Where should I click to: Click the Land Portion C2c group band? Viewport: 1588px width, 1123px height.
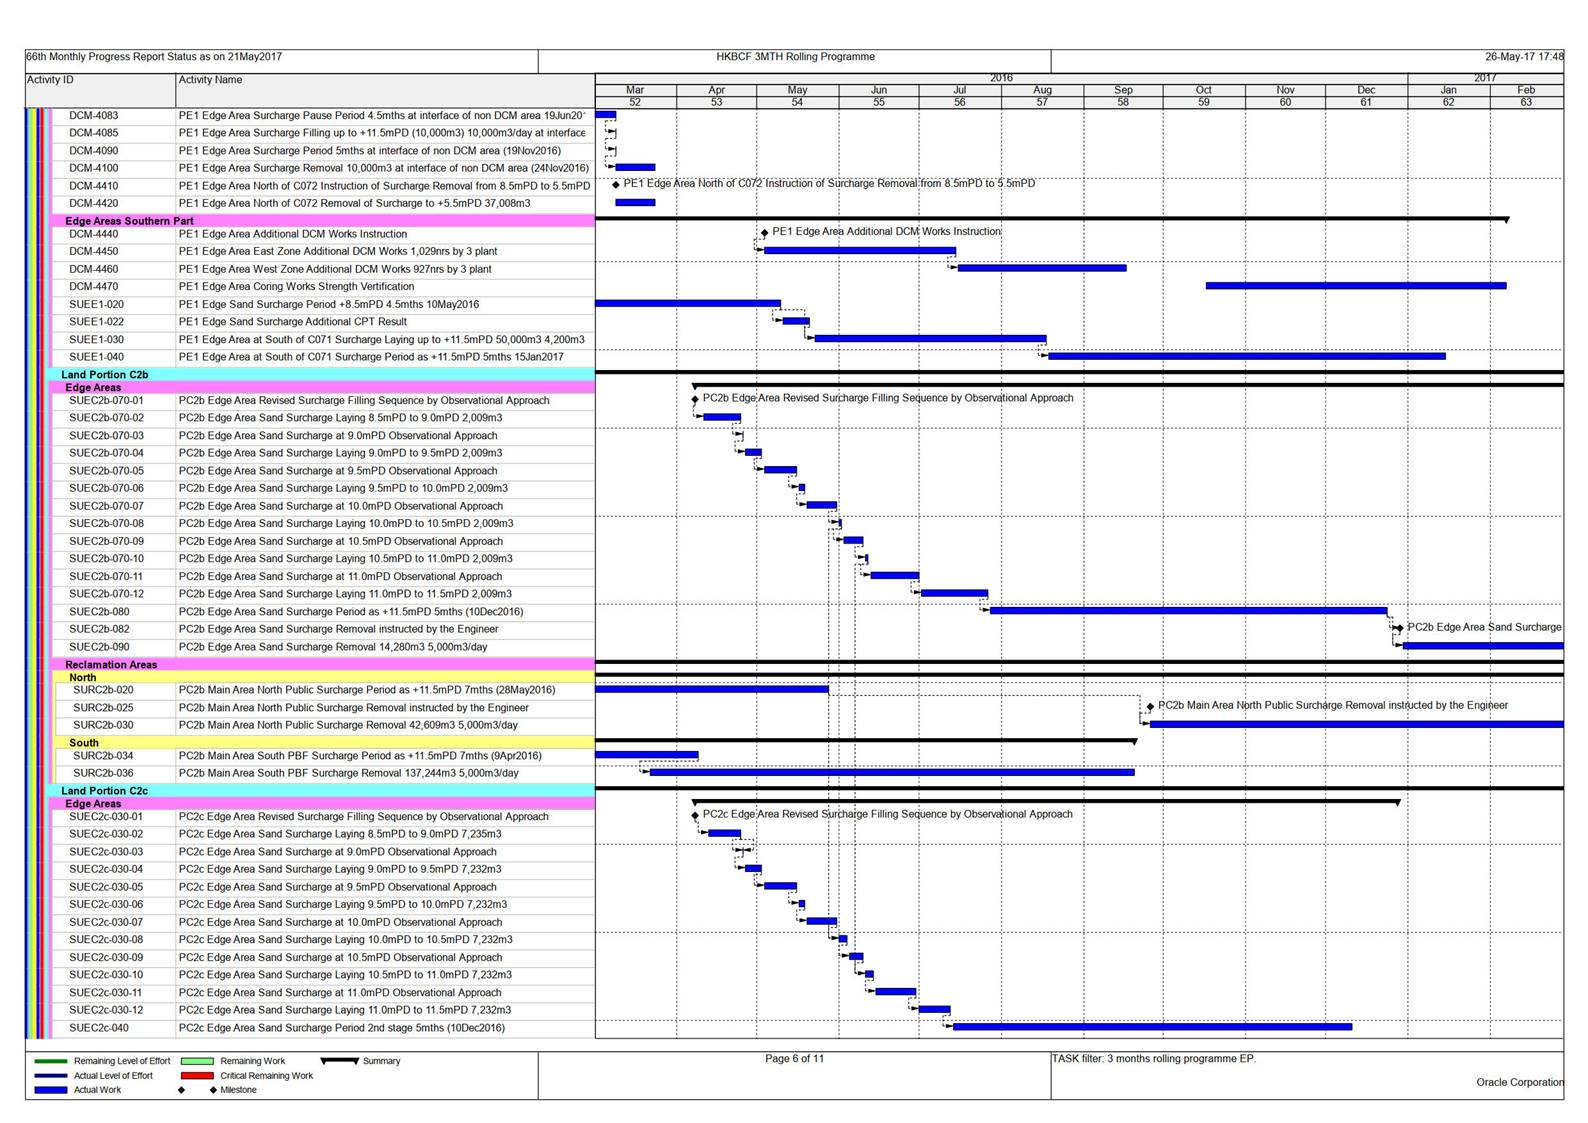click(320, 791)
